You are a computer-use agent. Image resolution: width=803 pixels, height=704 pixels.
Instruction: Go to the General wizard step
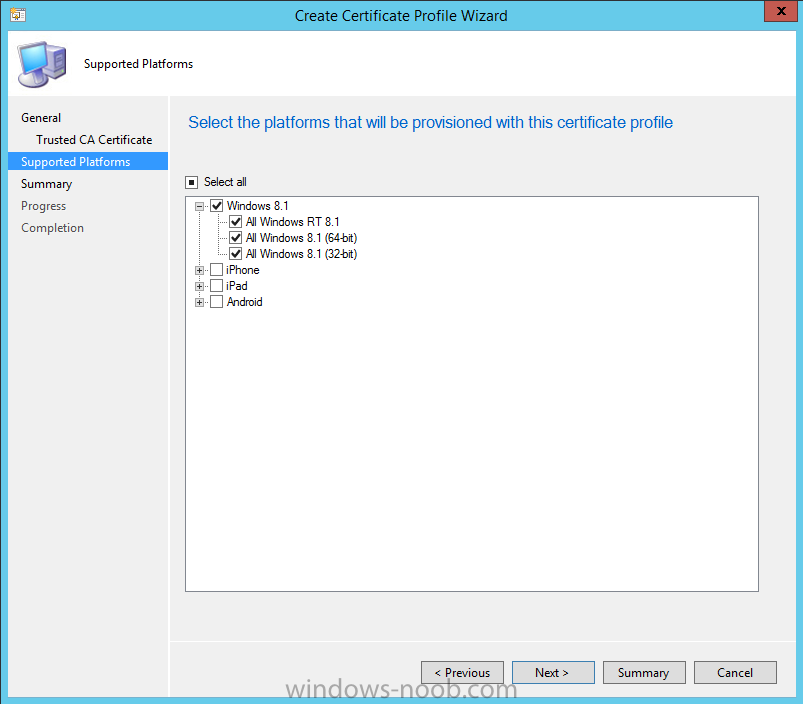point(41,118)
